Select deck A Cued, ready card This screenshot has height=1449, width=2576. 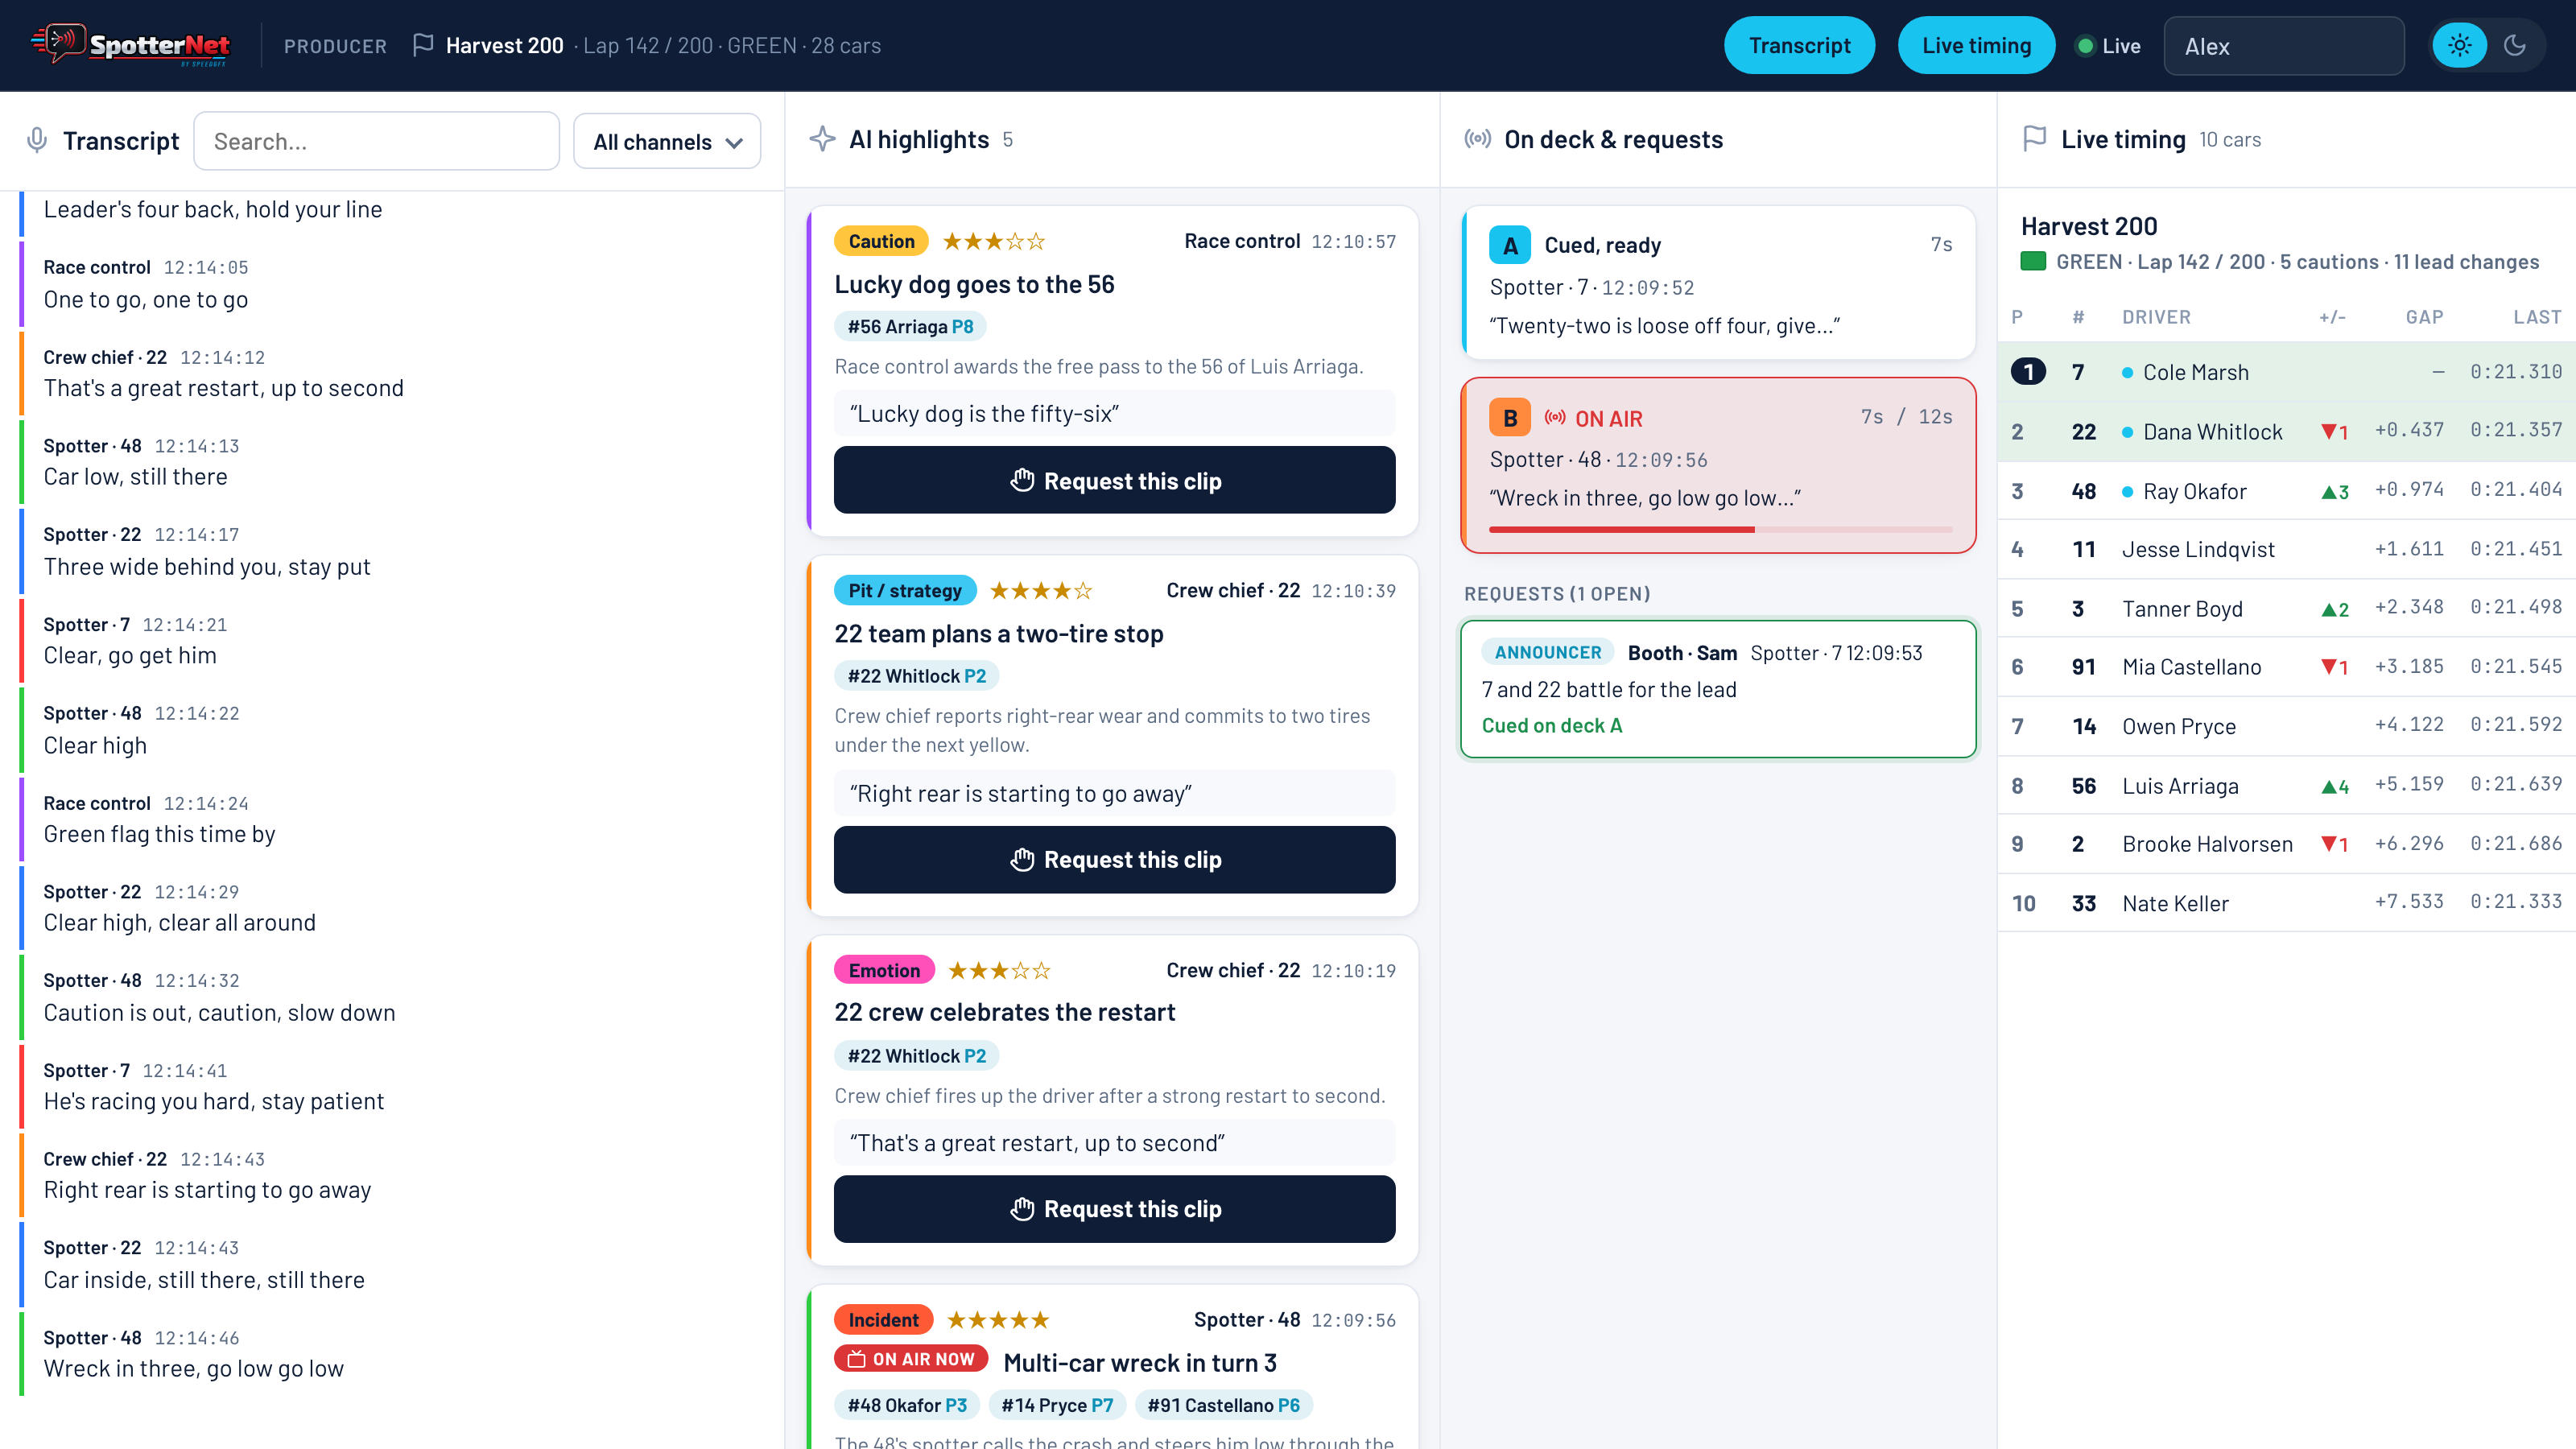click(x=1718, y=283)
